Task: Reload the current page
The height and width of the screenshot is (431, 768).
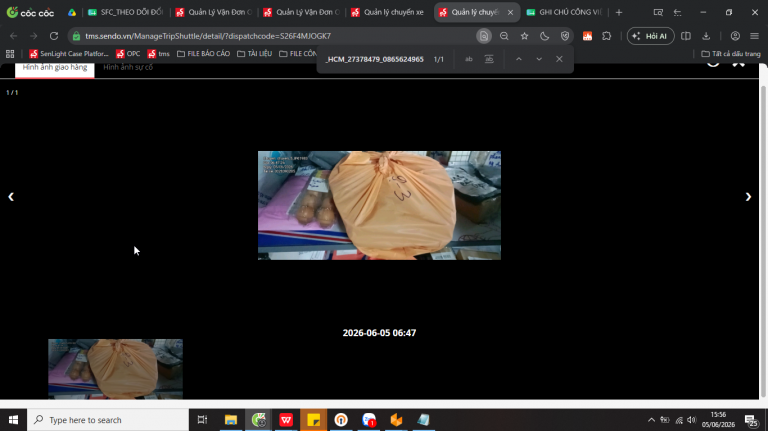Action: coord(54,36)
